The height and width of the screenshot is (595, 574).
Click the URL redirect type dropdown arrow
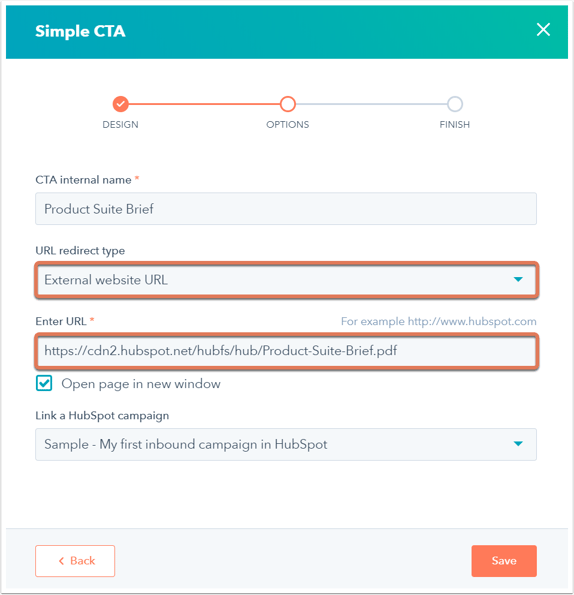click(x=518, y=280)
